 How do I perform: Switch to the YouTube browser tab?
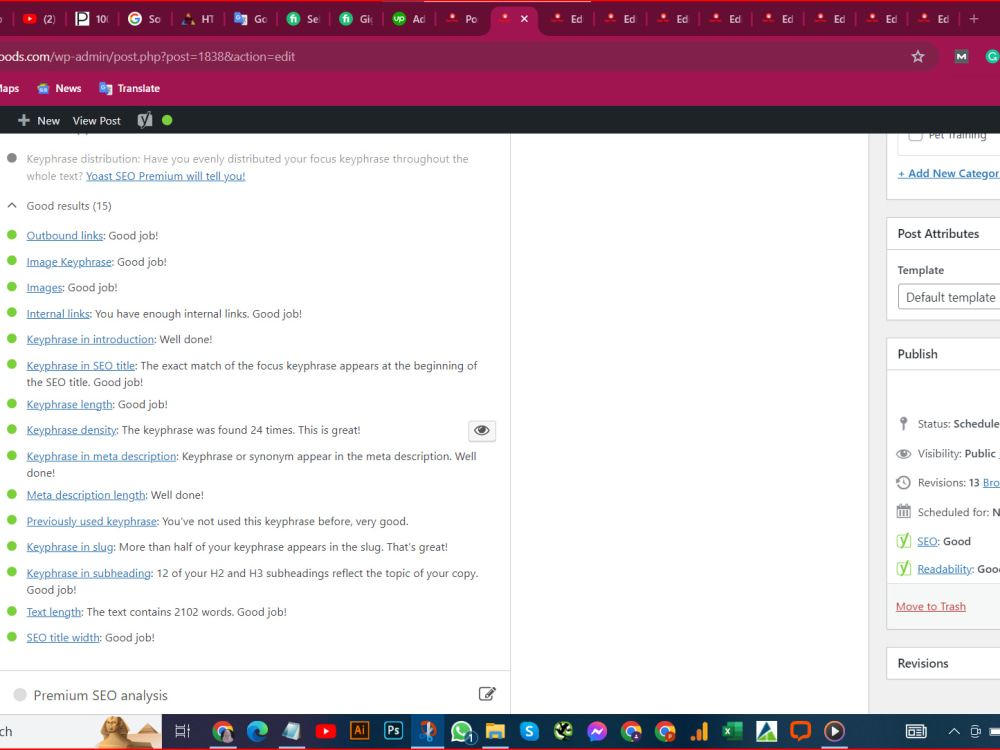click(38, 19)
